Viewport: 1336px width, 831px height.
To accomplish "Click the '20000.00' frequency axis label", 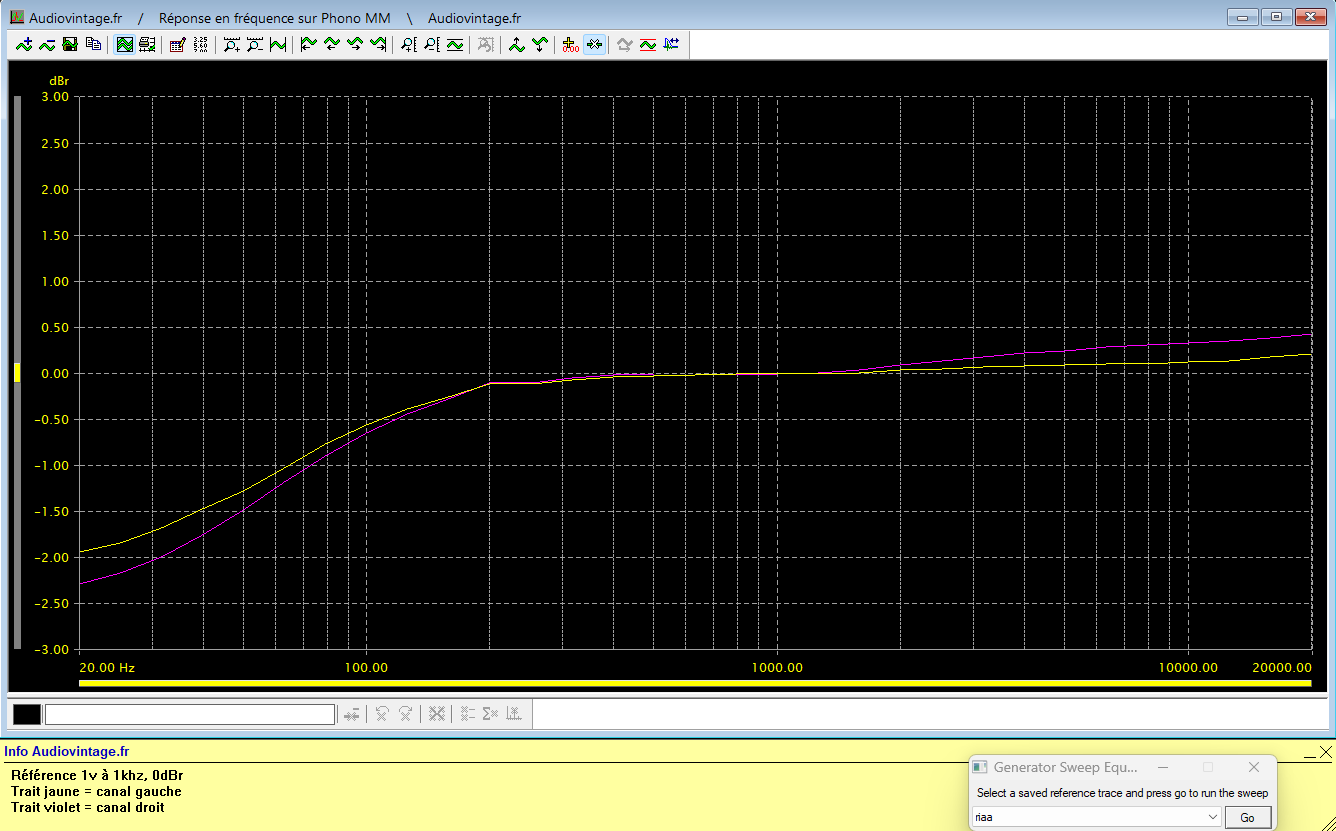I will (1280, 668).
